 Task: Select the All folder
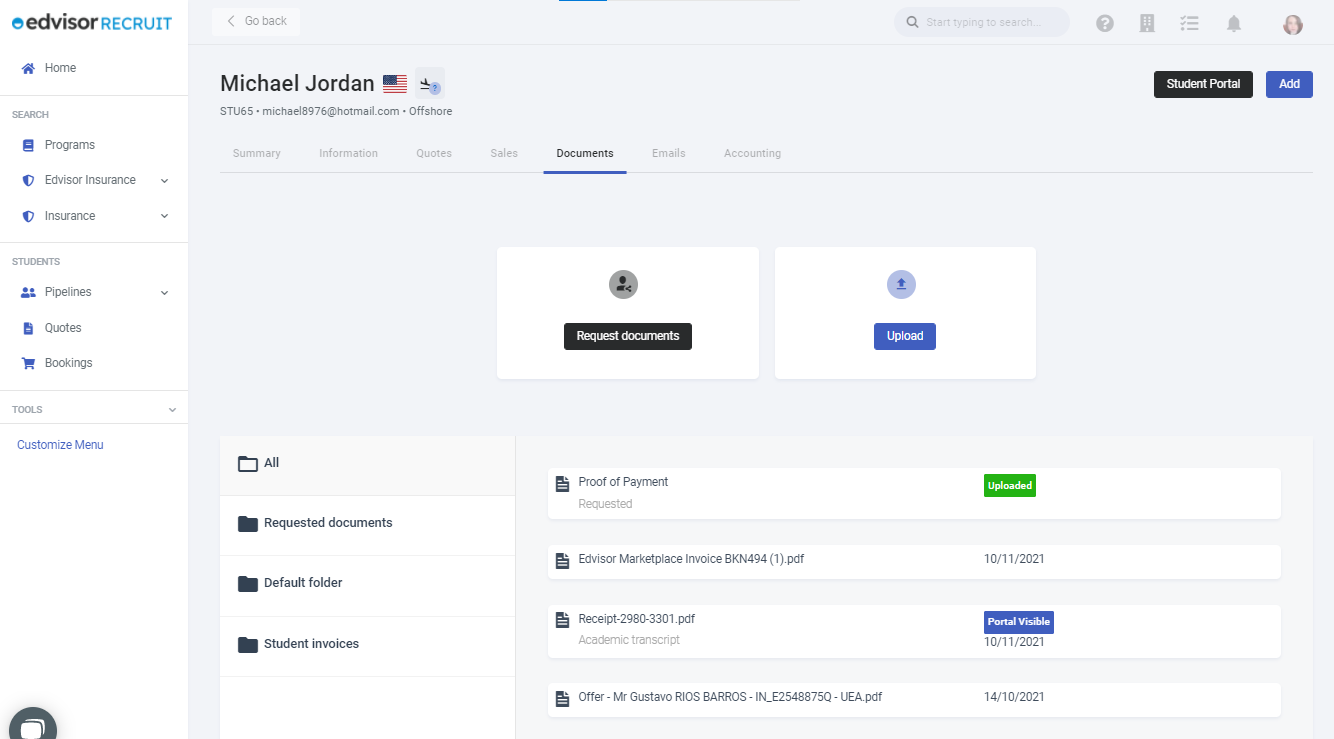point(367,464)
